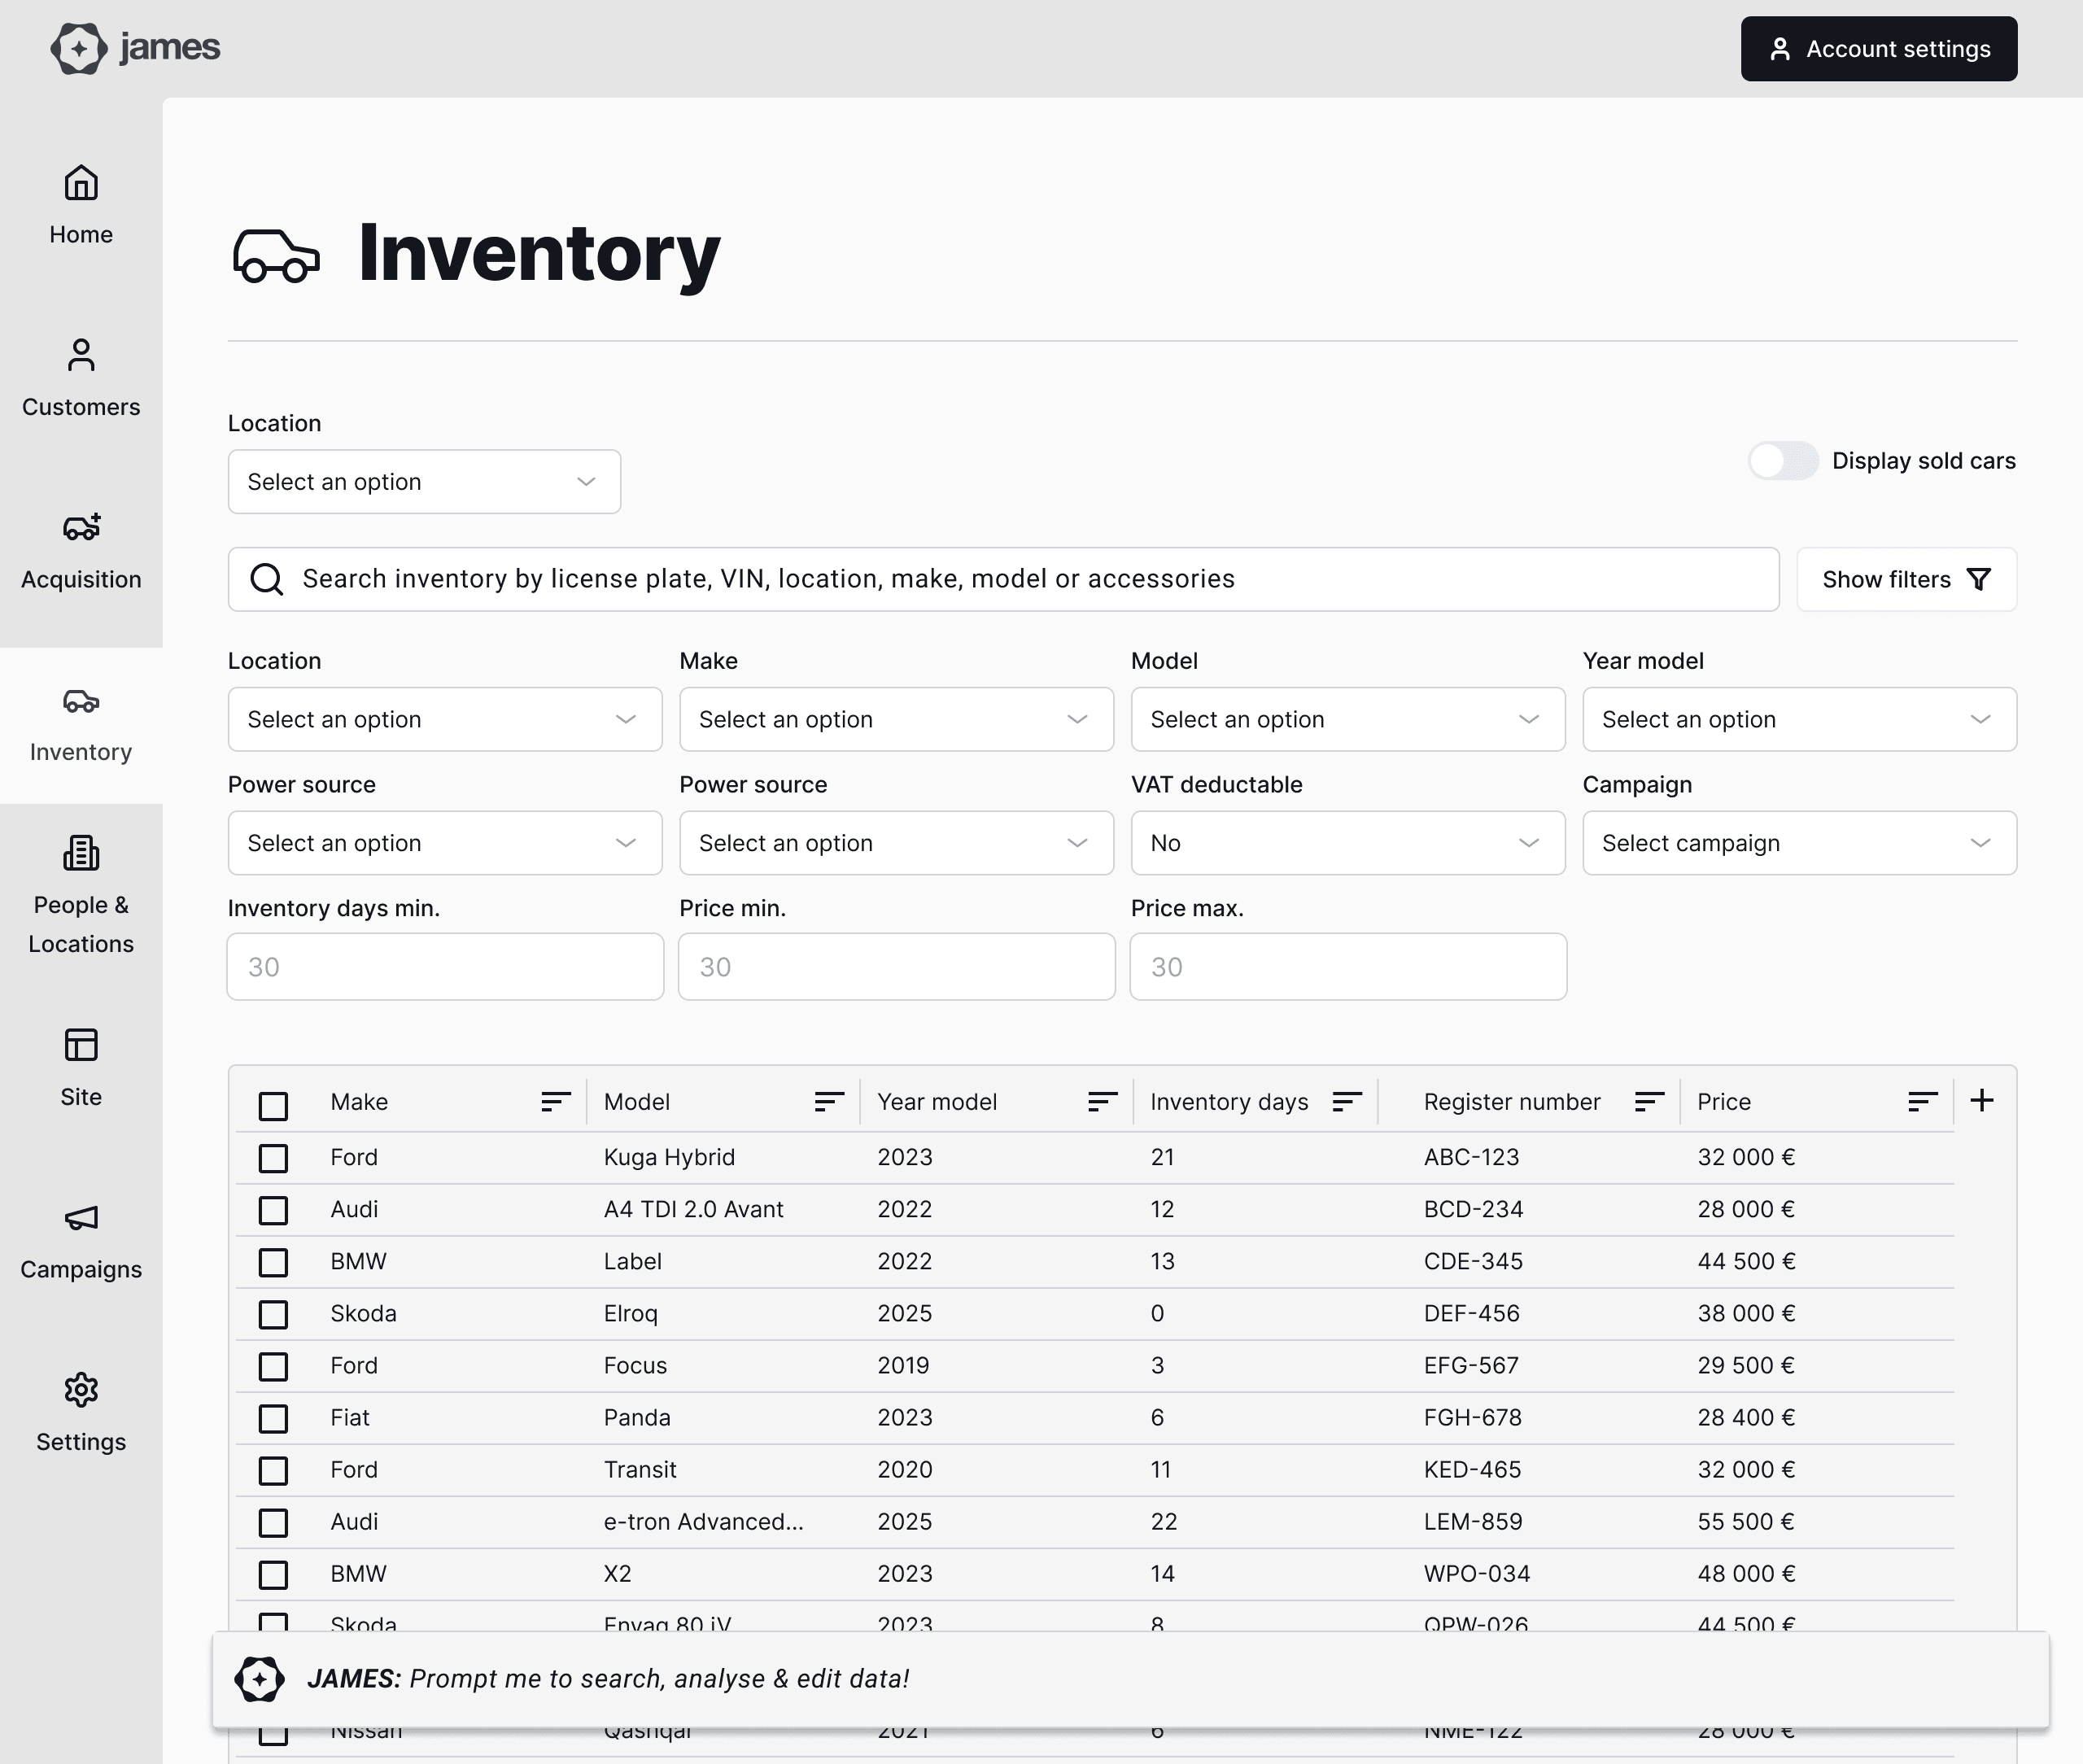This screenshot has height=1764, width=2083.
Task: Select the Ford Focus row checkbox
Action: coord(273,1366)
